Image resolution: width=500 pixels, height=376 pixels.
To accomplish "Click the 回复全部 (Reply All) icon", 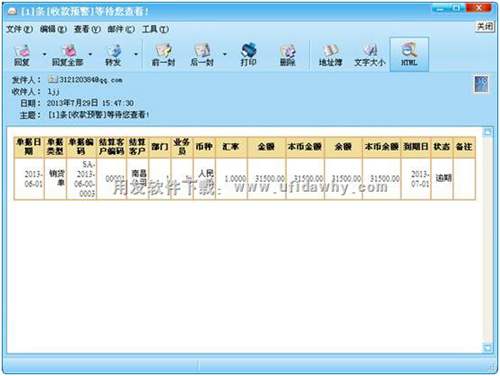I will pyautogui.click(x=67, y=55).
